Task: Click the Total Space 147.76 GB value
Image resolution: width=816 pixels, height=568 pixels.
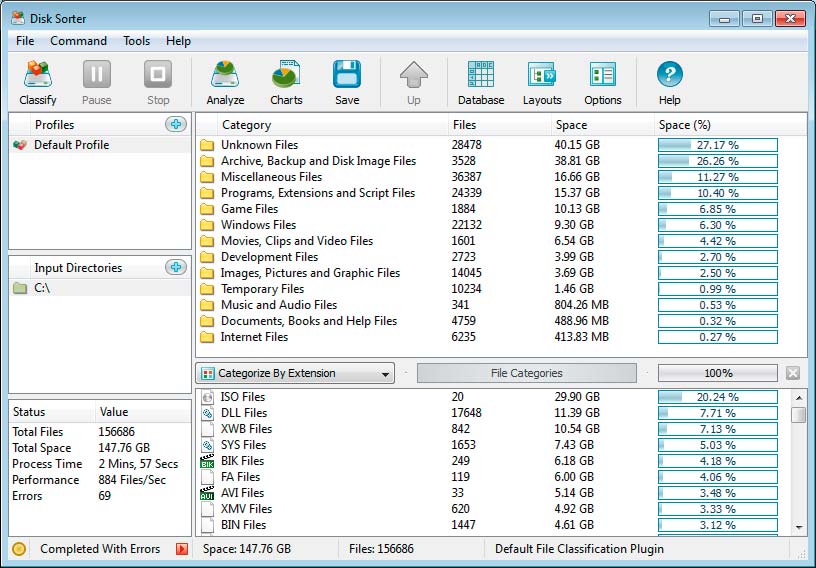Action: click(124, 448)
